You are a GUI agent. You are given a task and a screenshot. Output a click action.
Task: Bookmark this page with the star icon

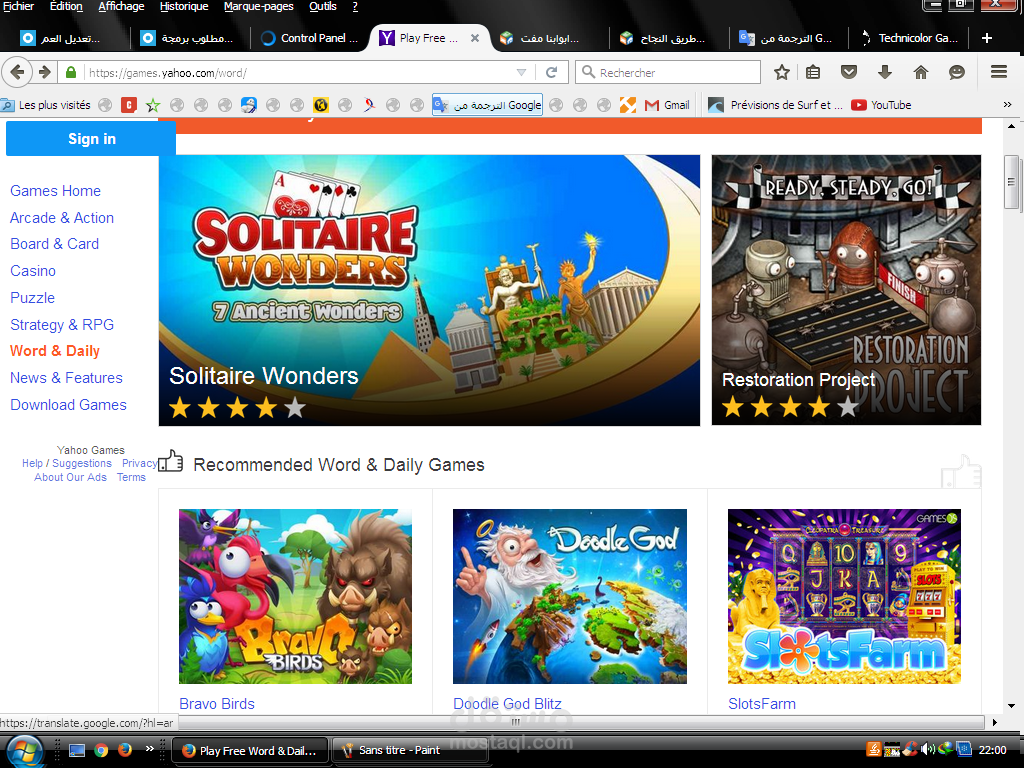[782, 72]
